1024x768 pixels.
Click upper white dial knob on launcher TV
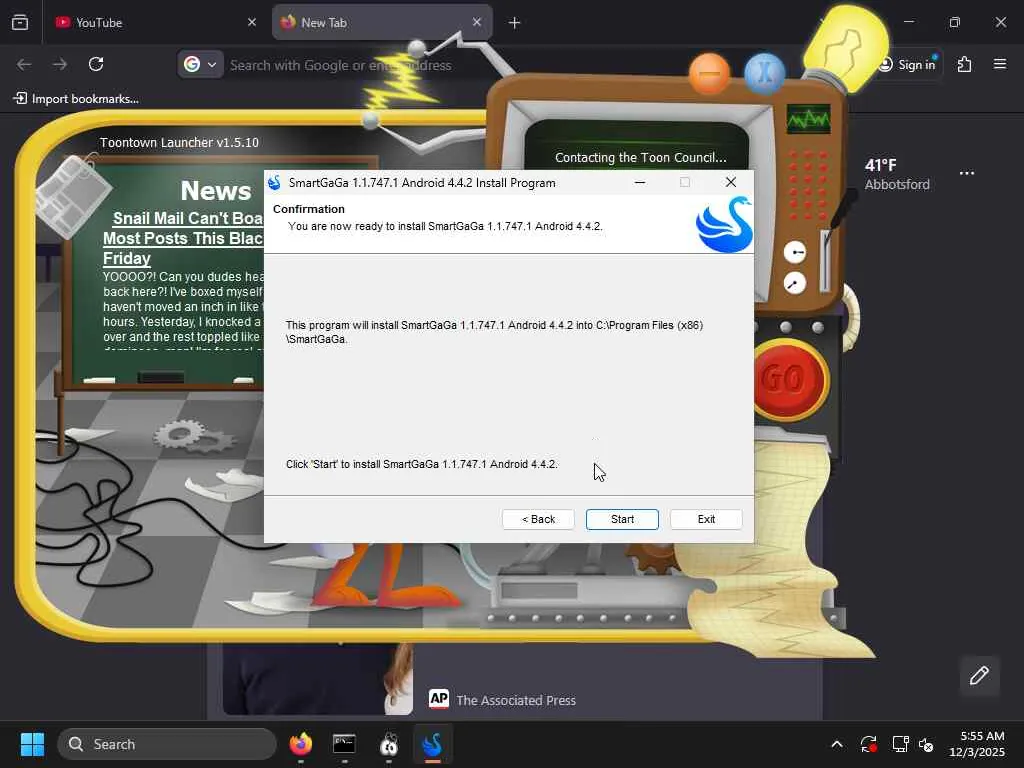click(x=795, y=252)
